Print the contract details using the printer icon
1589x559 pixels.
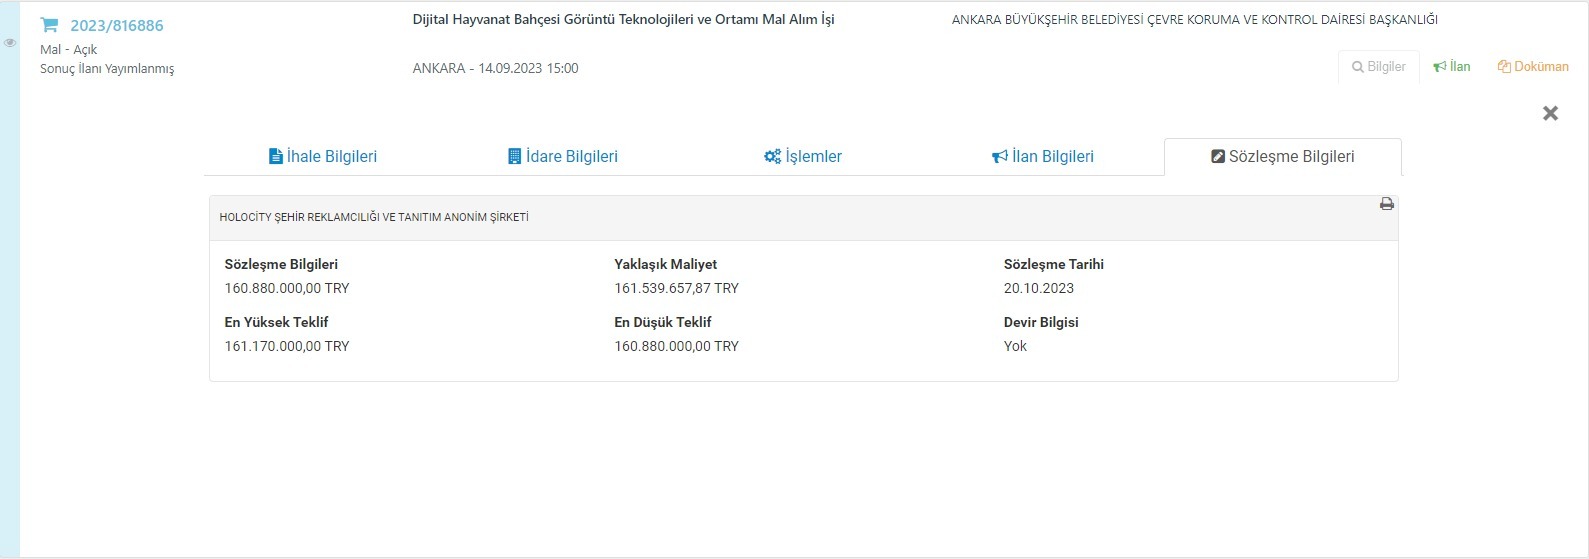coord(1386,204)
